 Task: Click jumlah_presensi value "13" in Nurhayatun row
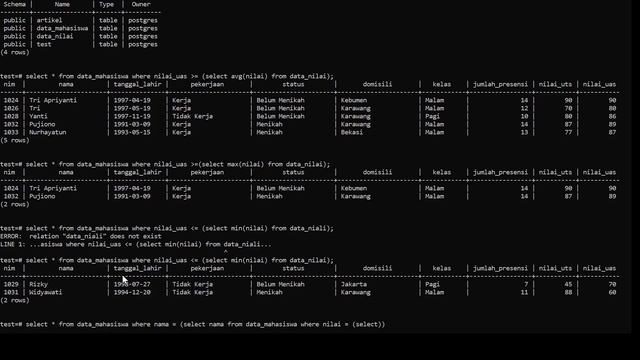pyautogui.click(x=524, y=132)
